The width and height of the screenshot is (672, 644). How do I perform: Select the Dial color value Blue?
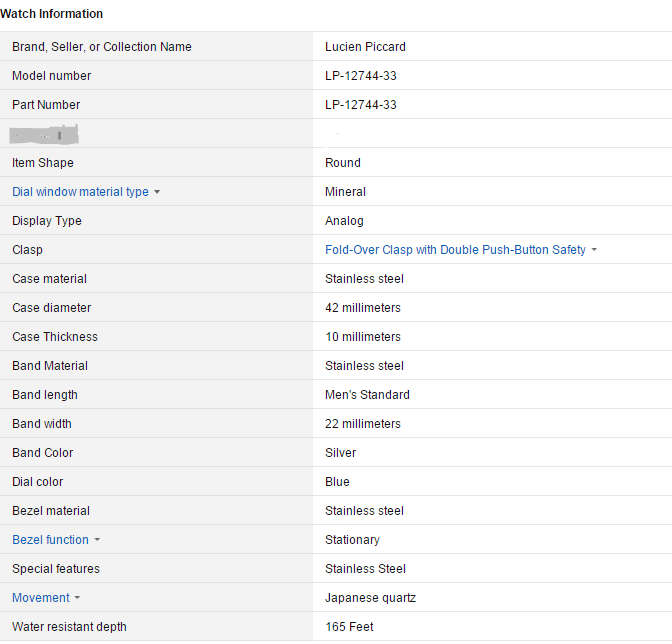click(337, 482)
